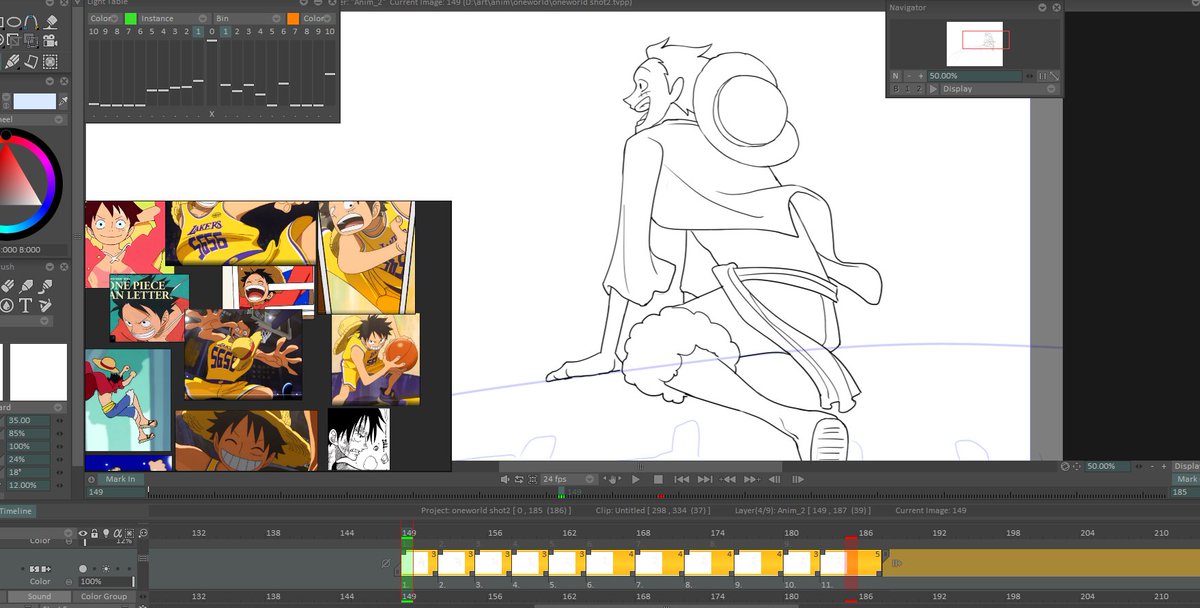Viewport: 1200px width, 608px height.
Task: Toggle sound speaker icon by fps
Action: [505, 480]
